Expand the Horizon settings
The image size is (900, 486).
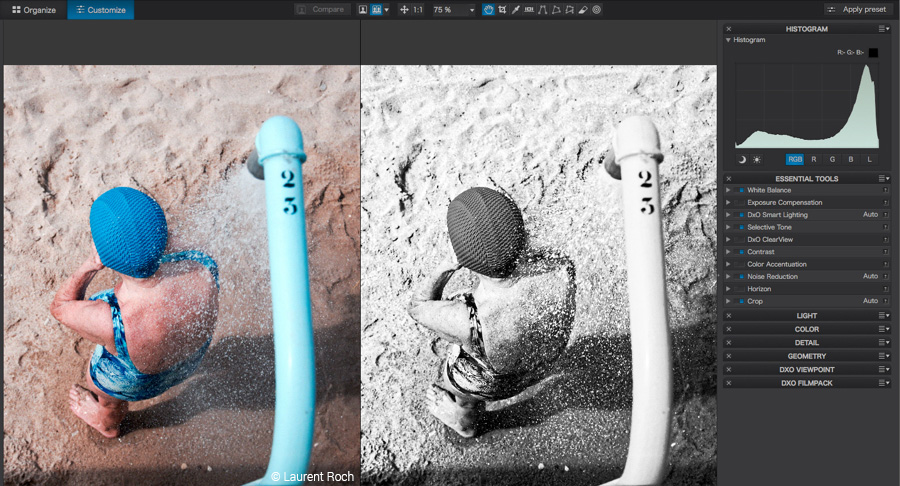tap(728, 289)
